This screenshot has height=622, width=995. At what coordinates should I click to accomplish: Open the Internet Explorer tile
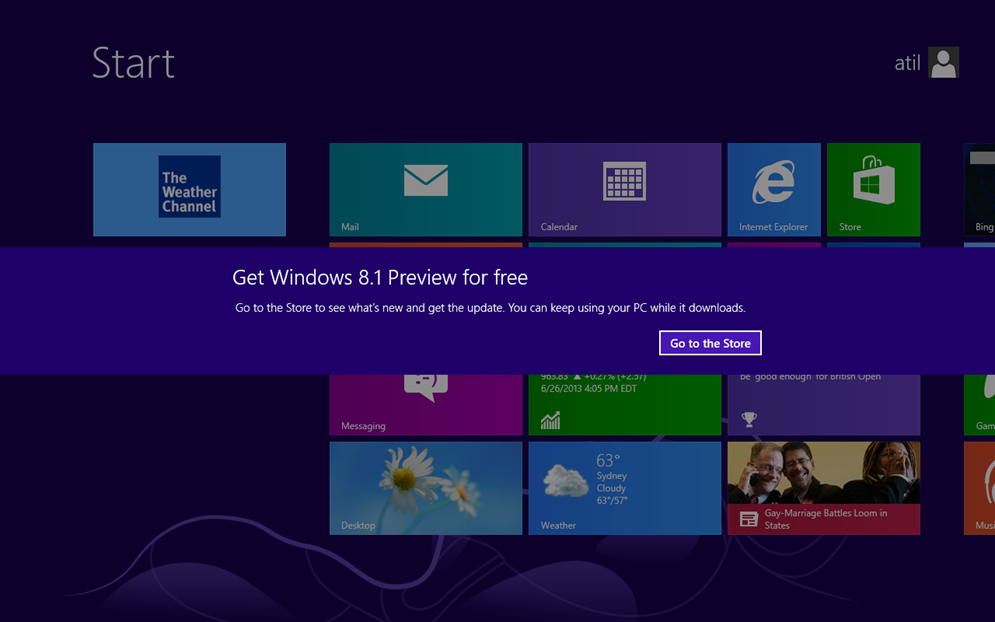774,190
